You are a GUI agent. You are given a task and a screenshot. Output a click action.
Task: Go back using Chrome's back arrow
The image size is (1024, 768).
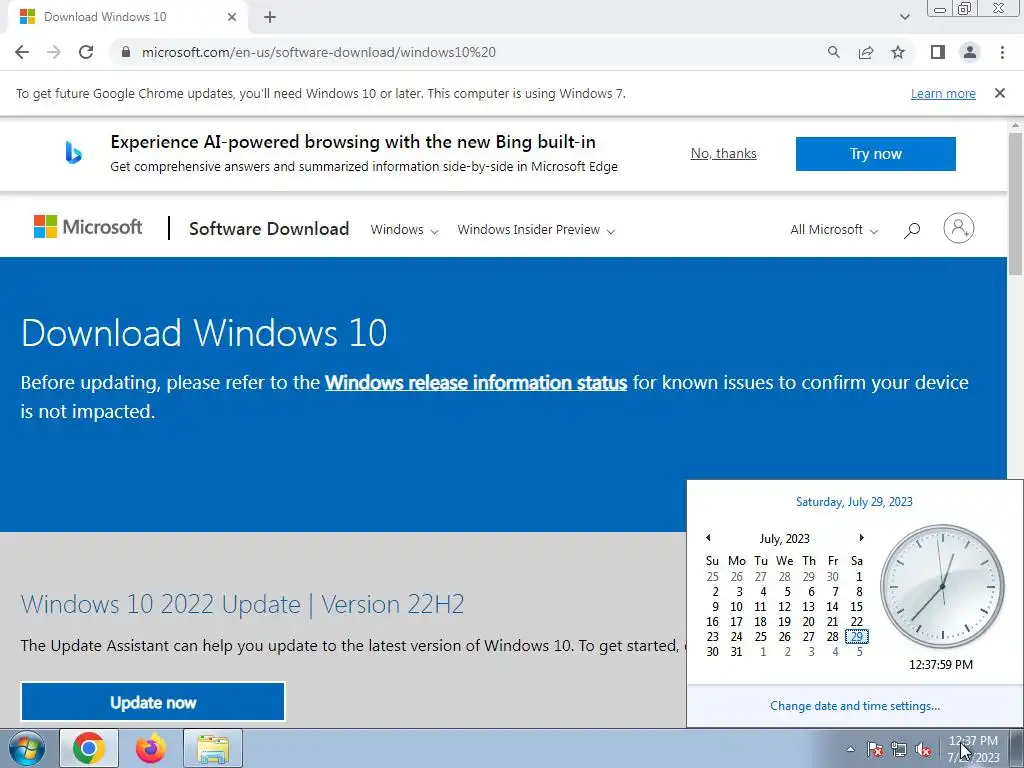click(22, 52)
